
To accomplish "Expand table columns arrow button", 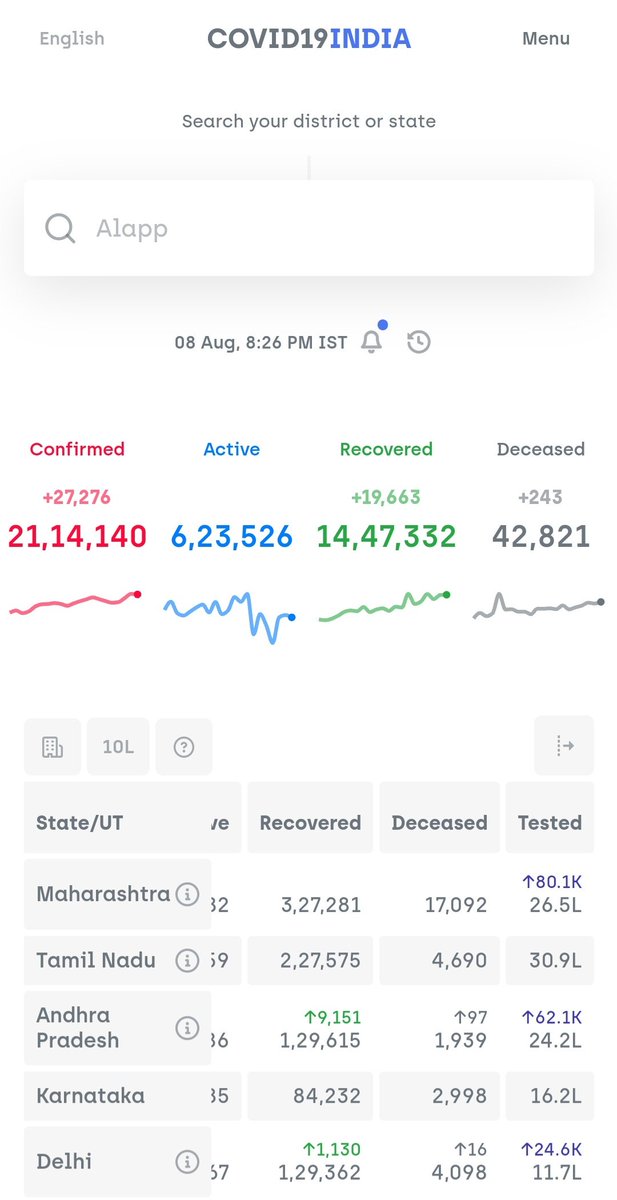I will 564,745.
